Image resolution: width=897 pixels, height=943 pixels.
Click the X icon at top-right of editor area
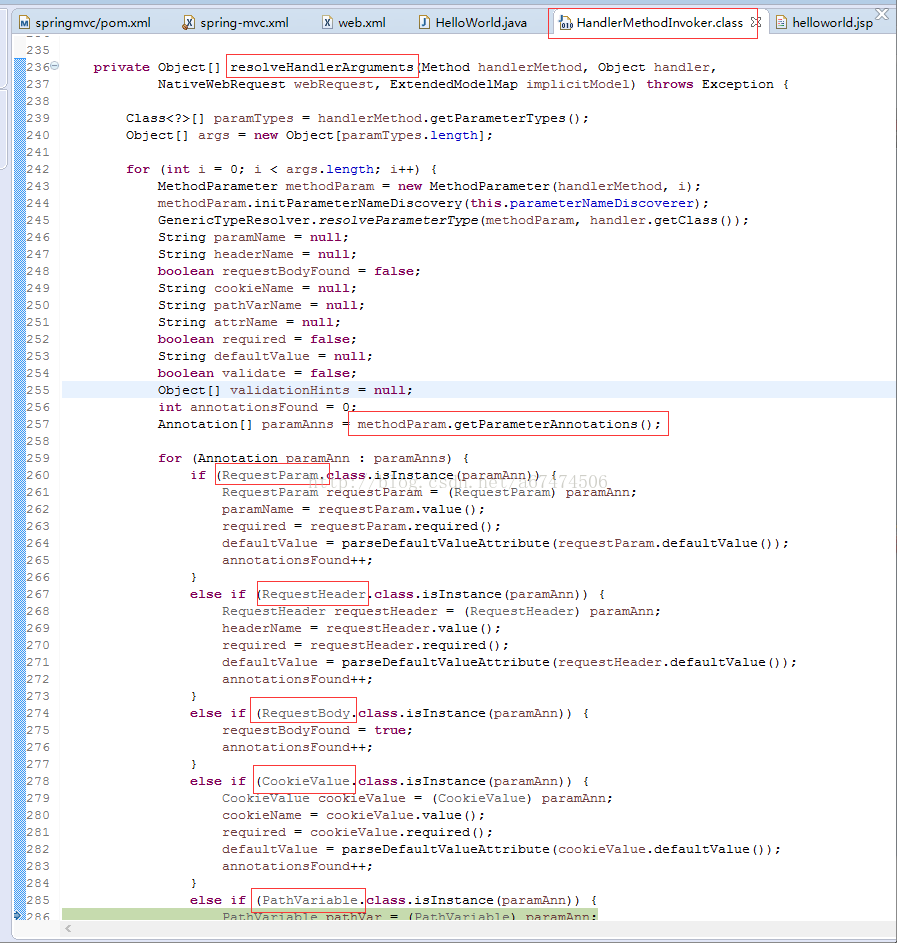881,13
